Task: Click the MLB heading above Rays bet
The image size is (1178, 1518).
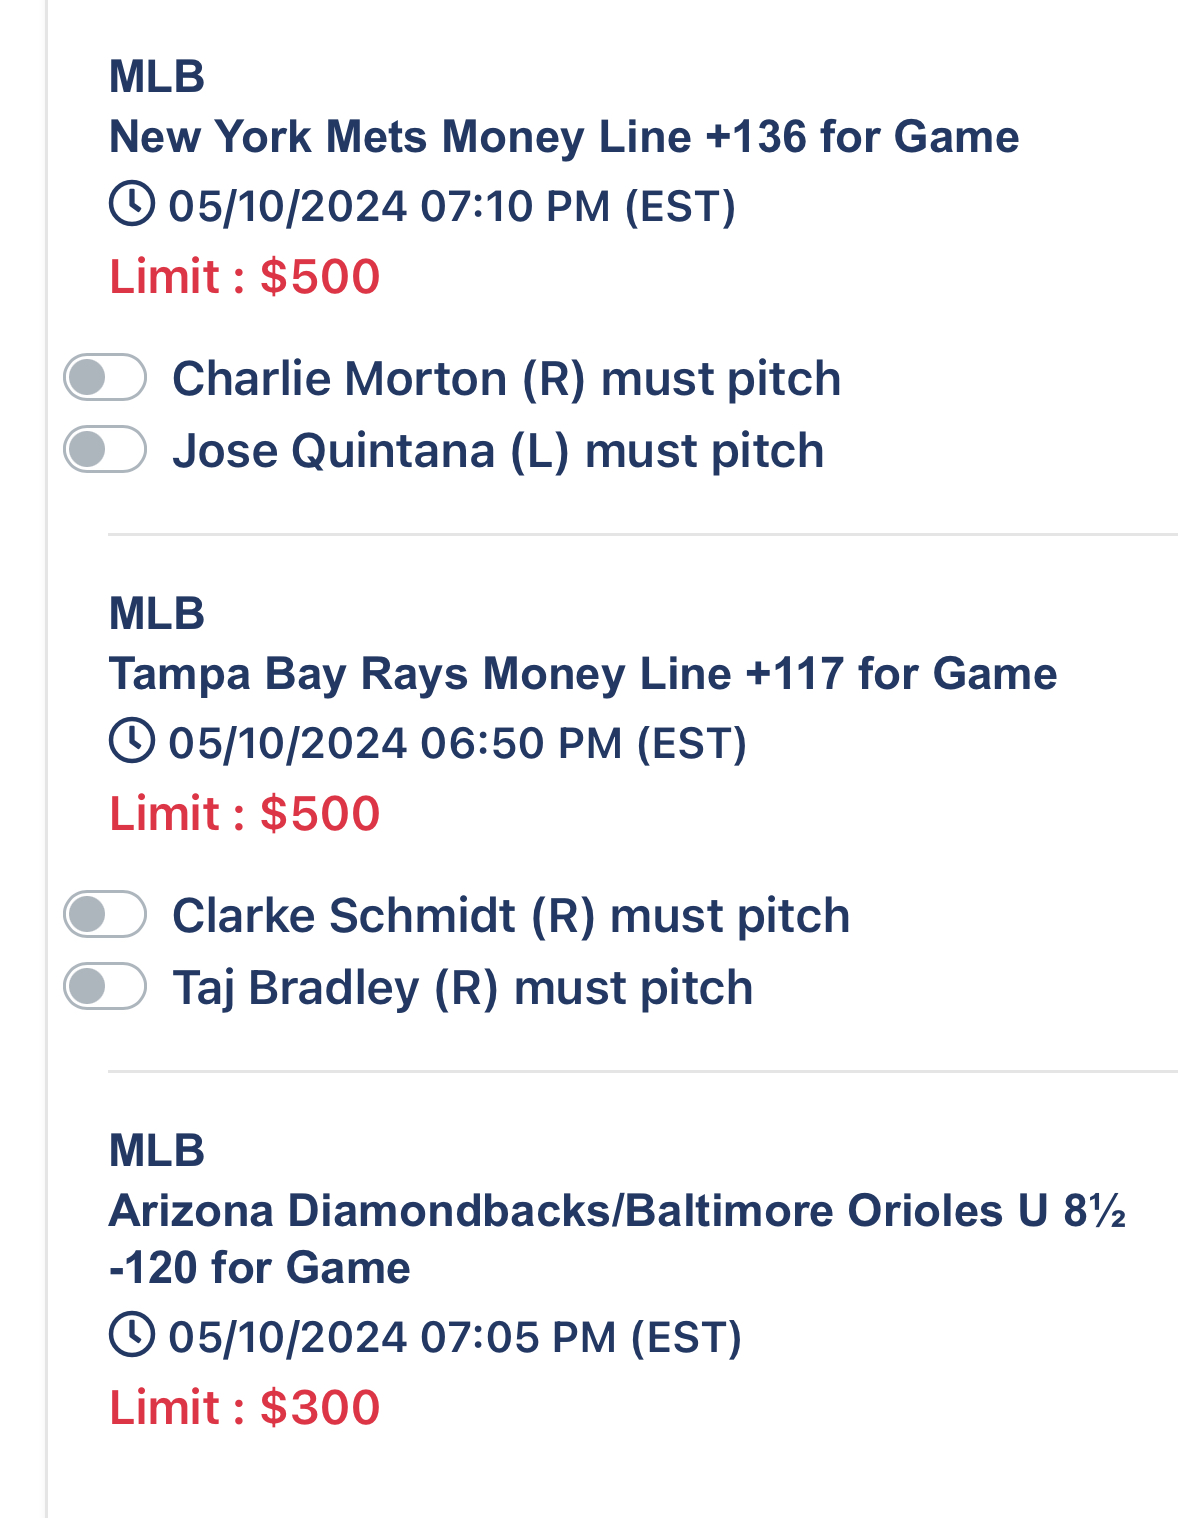Action: 157,613
